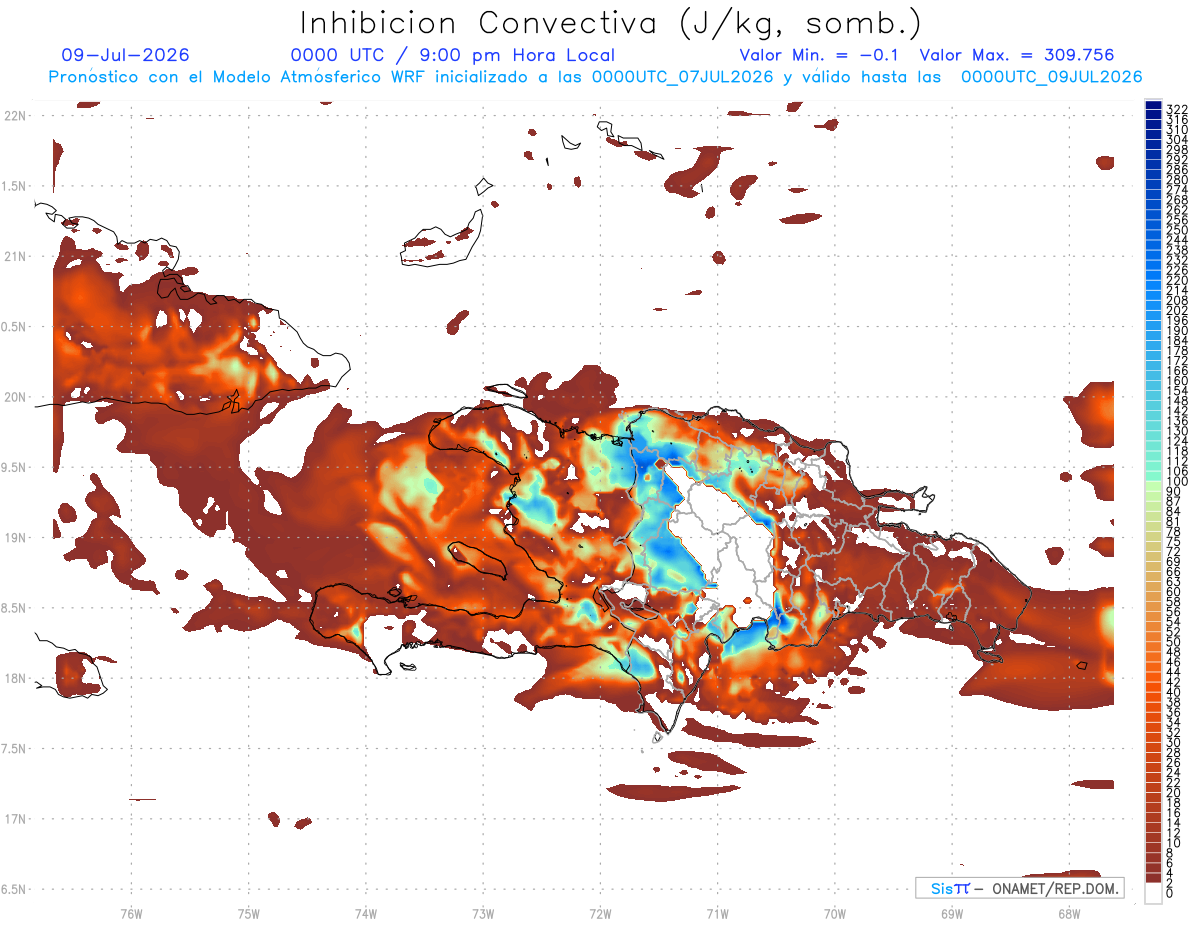Click the '18N' latitude label
The width and height of the screenshot is (1200, 927).
[x=15, y=679]
